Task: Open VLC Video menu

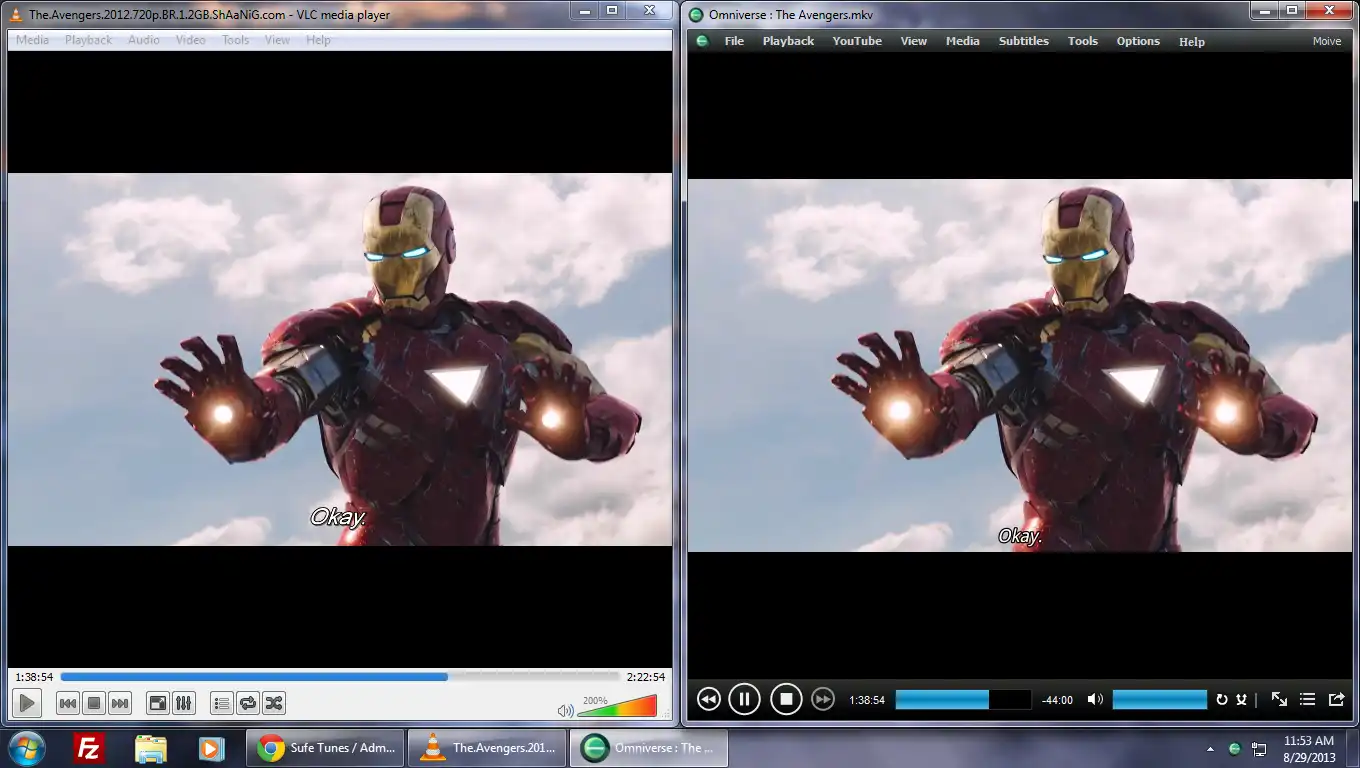Action: point(190,40)
